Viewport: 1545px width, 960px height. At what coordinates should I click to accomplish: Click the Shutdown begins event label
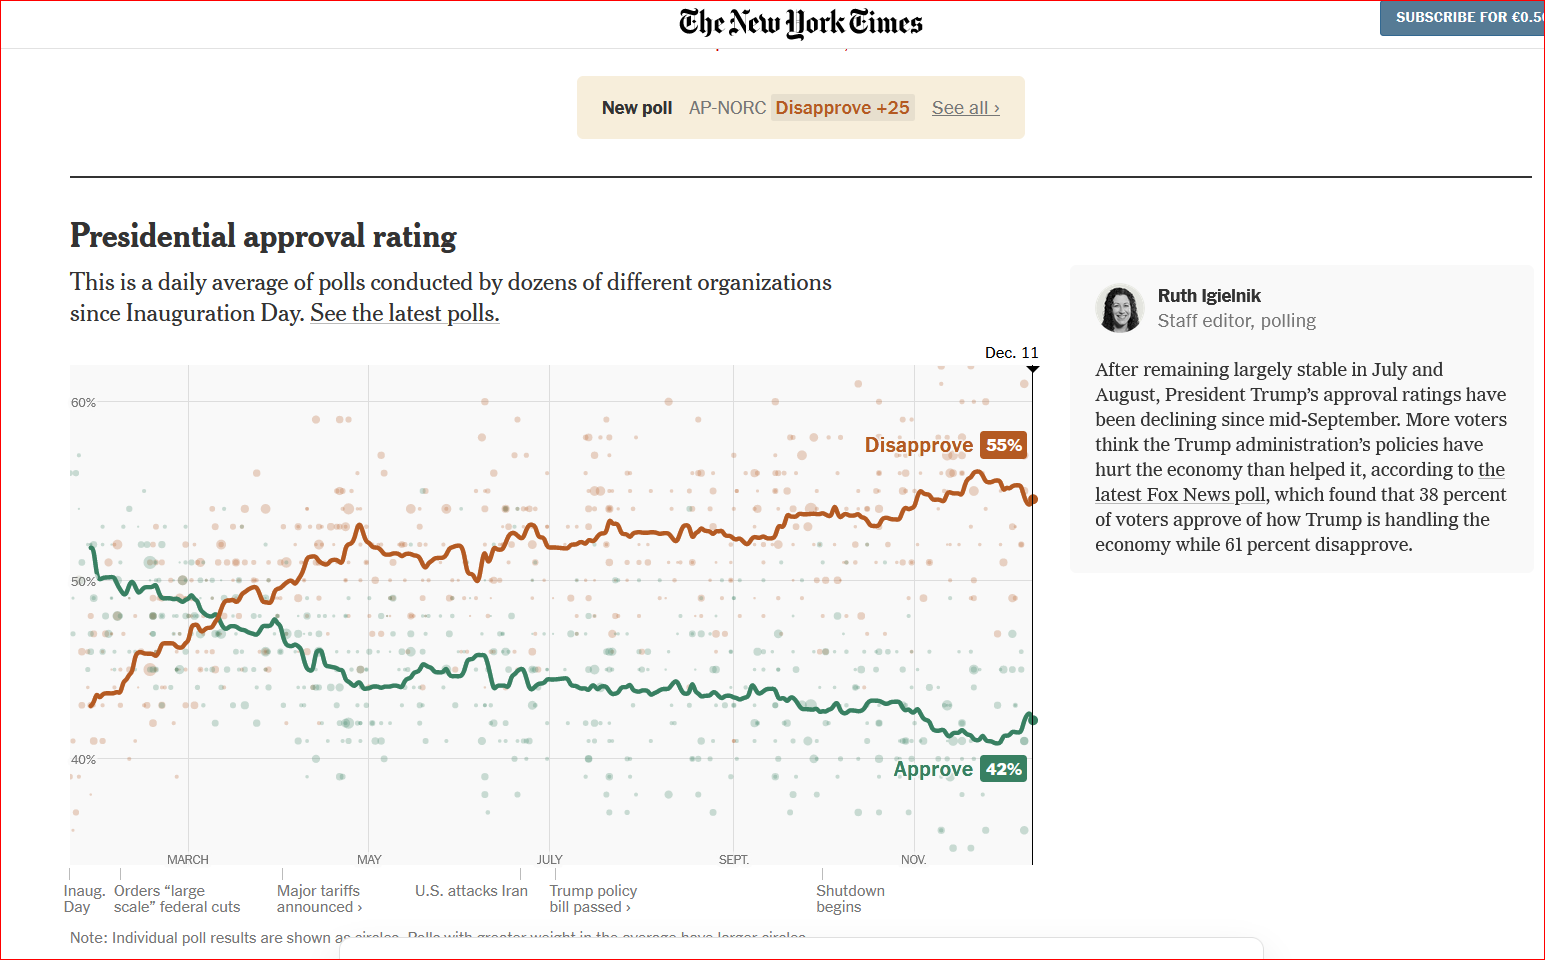pyautogui.click(x=850, y=899)
